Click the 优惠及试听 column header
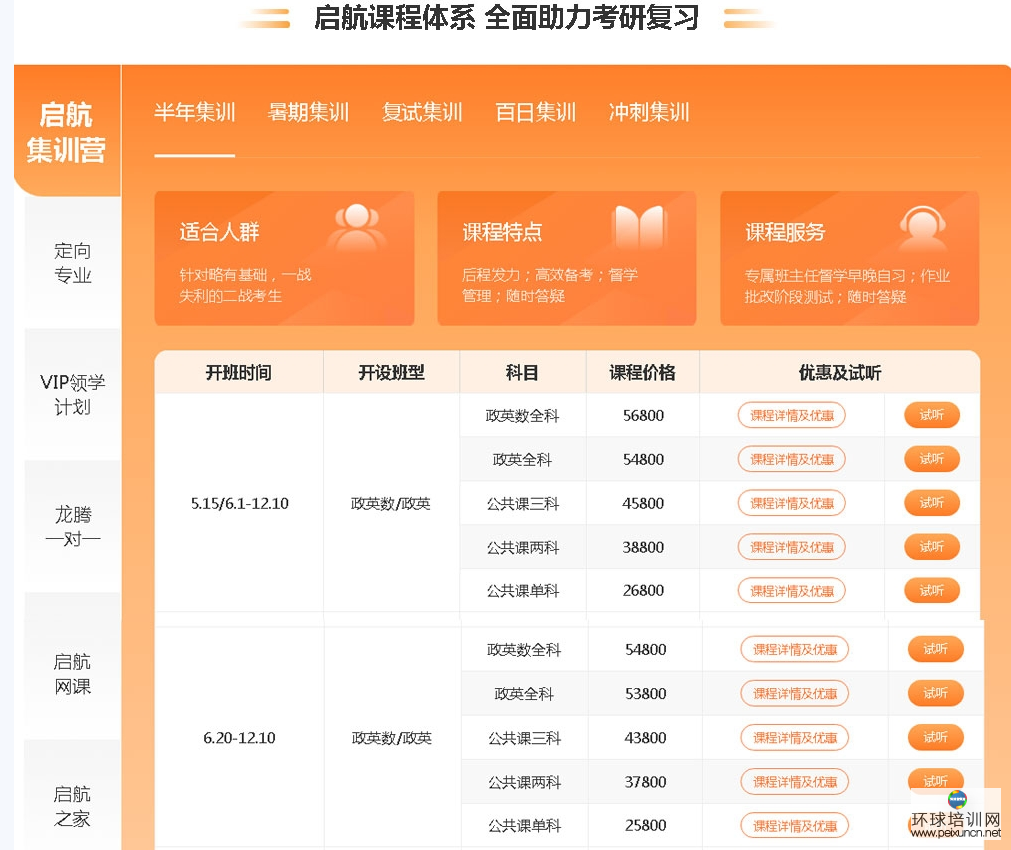Viewport: 1011px width, 850px height. [x=839, y=372]
